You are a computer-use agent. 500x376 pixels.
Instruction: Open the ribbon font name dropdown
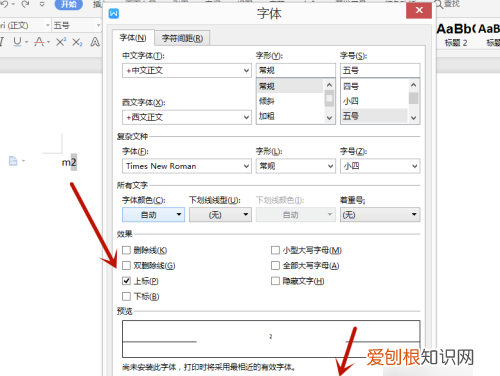coord(48,25)
